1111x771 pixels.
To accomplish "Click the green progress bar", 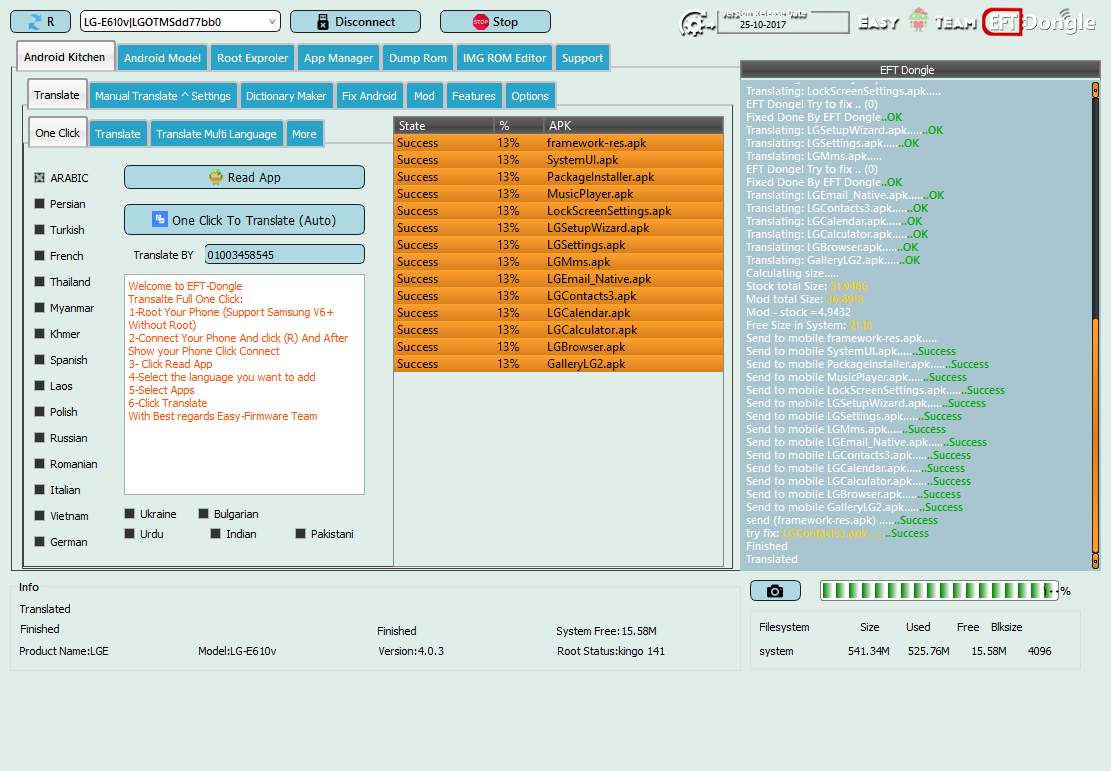I will 939,590.
